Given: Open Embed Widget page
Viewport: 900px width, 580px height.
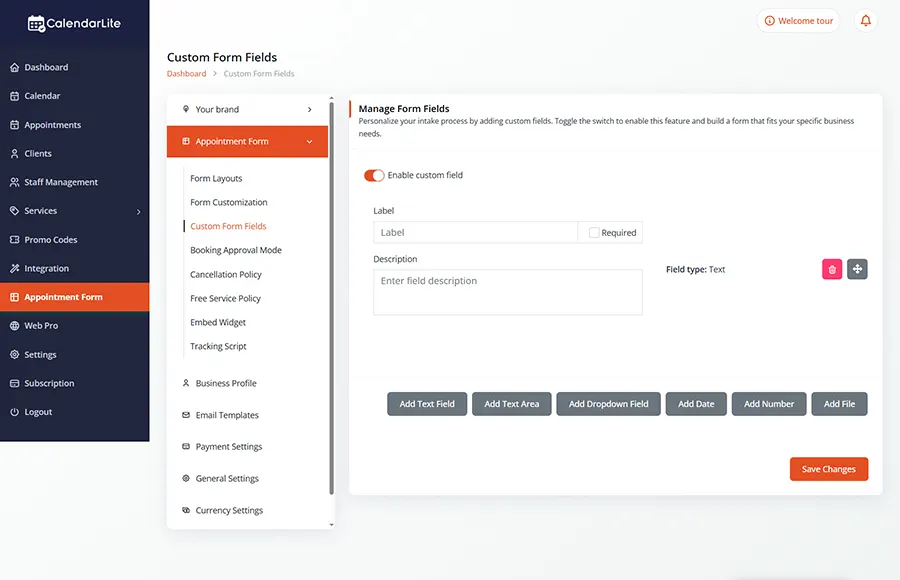Looking at the screenshot, I should click(x=218, y=323).
